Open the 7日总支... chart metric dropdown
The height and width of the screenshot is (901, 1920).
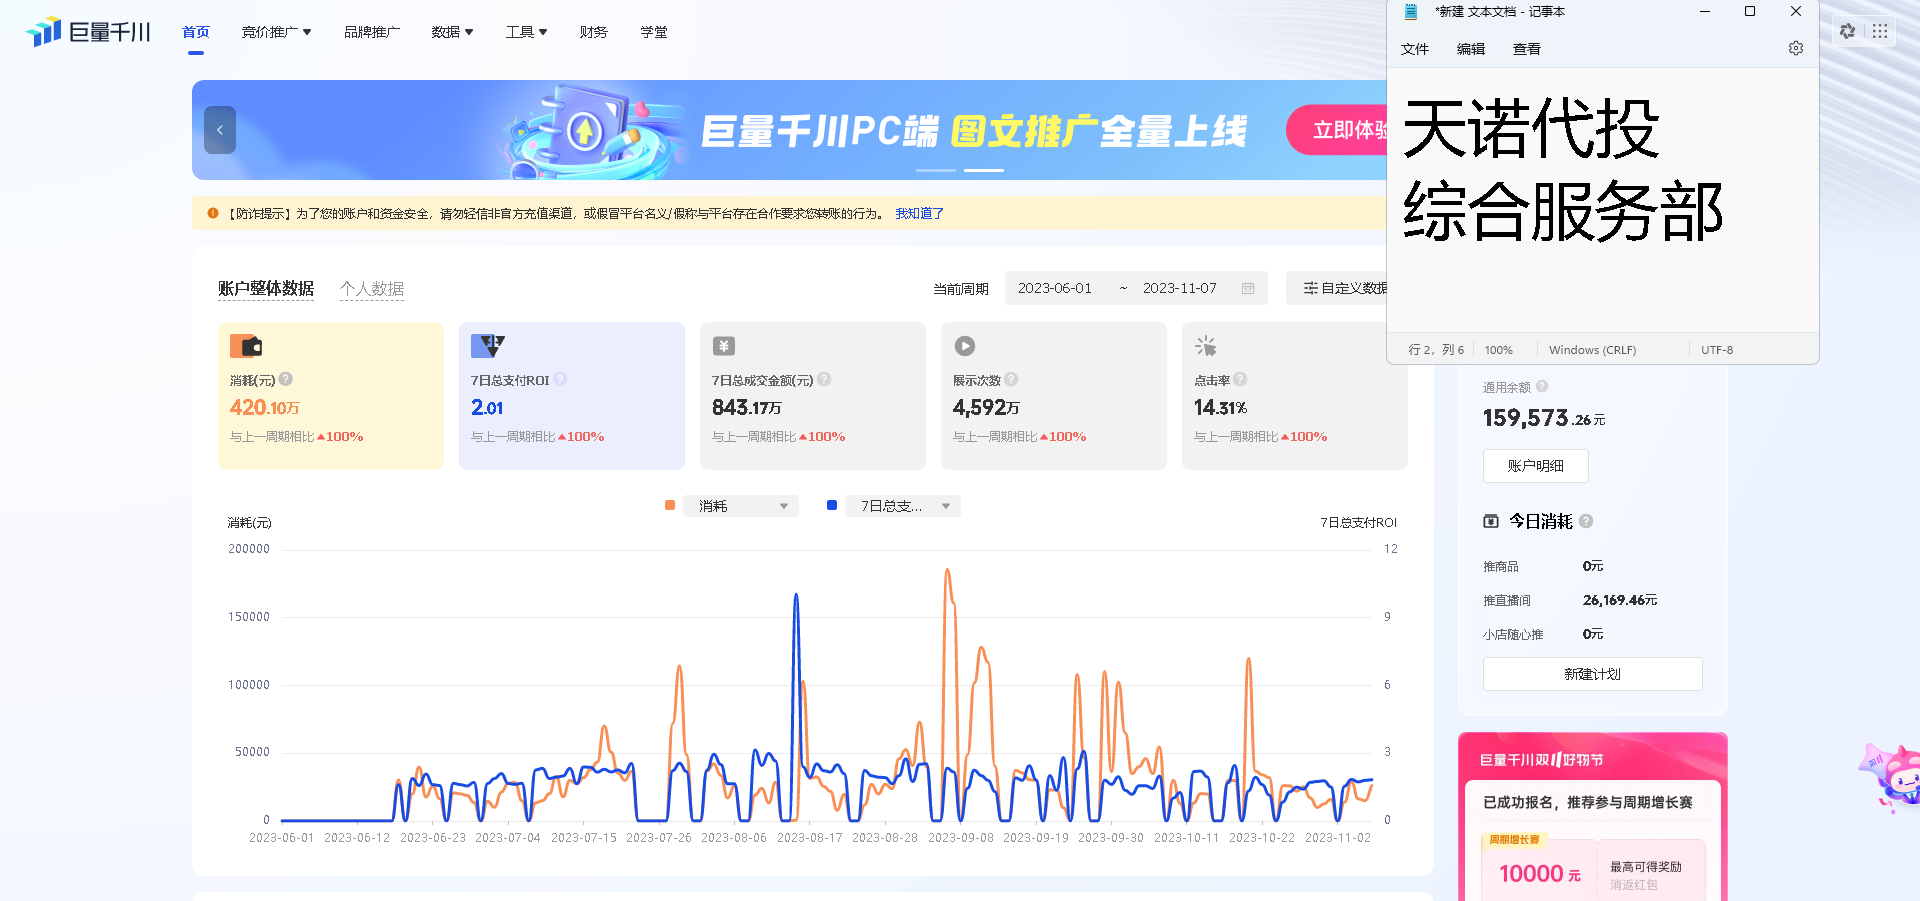pos(903,506)
